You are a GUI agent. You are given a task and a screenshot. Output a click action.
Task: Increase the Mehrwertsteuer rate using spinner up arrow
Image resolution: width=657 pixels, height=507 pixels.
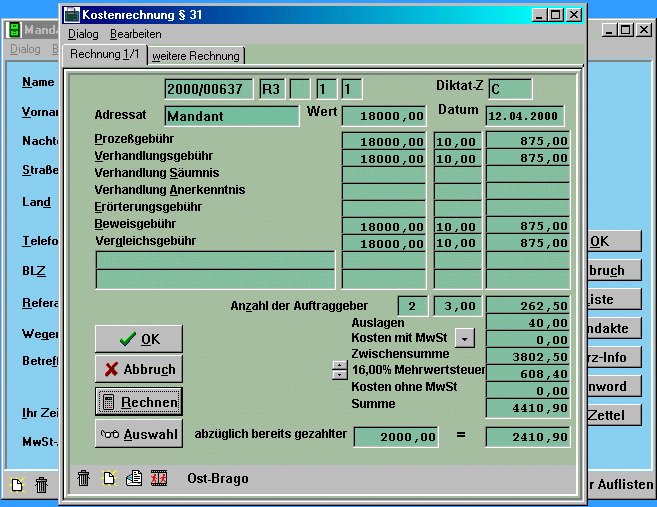338,364
